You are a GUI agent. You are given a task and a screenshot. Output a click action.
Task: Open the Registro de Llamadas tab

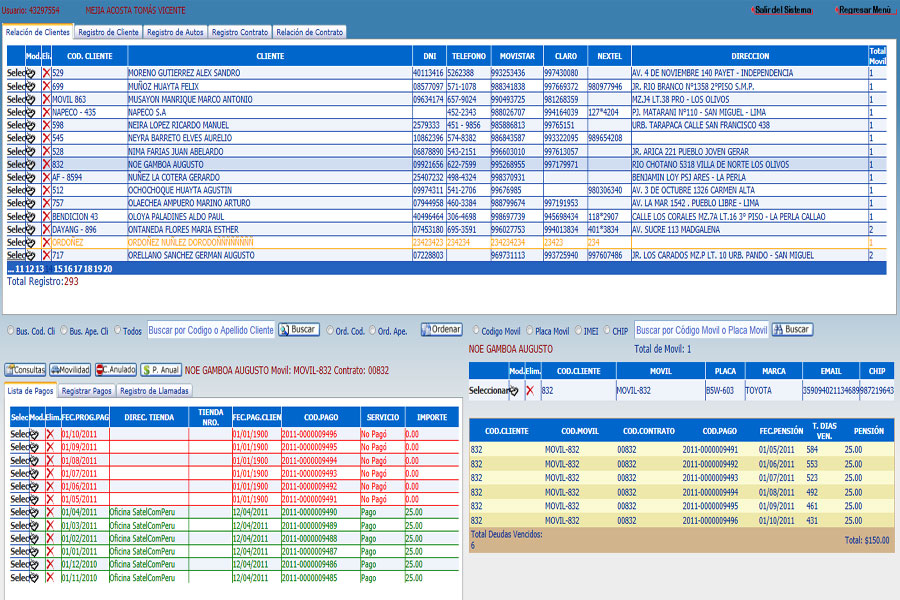pyautogui.click(x=153, y=390)
